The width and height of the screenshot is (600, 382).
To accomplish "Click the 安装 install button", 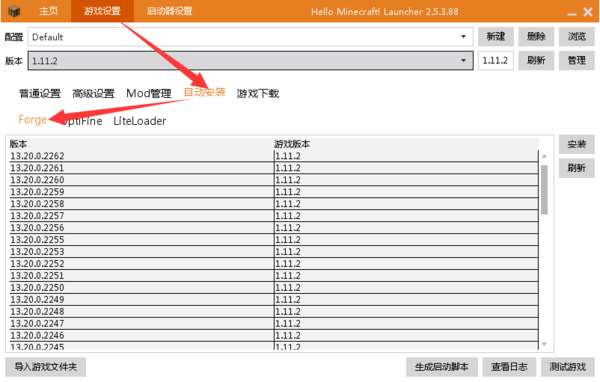I will pos(577,144).
